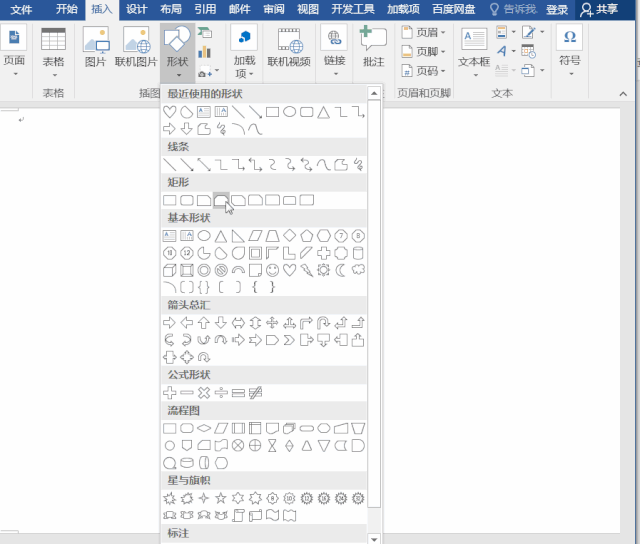
Task: Switch to the Home tab
Action: pos(67,9)
